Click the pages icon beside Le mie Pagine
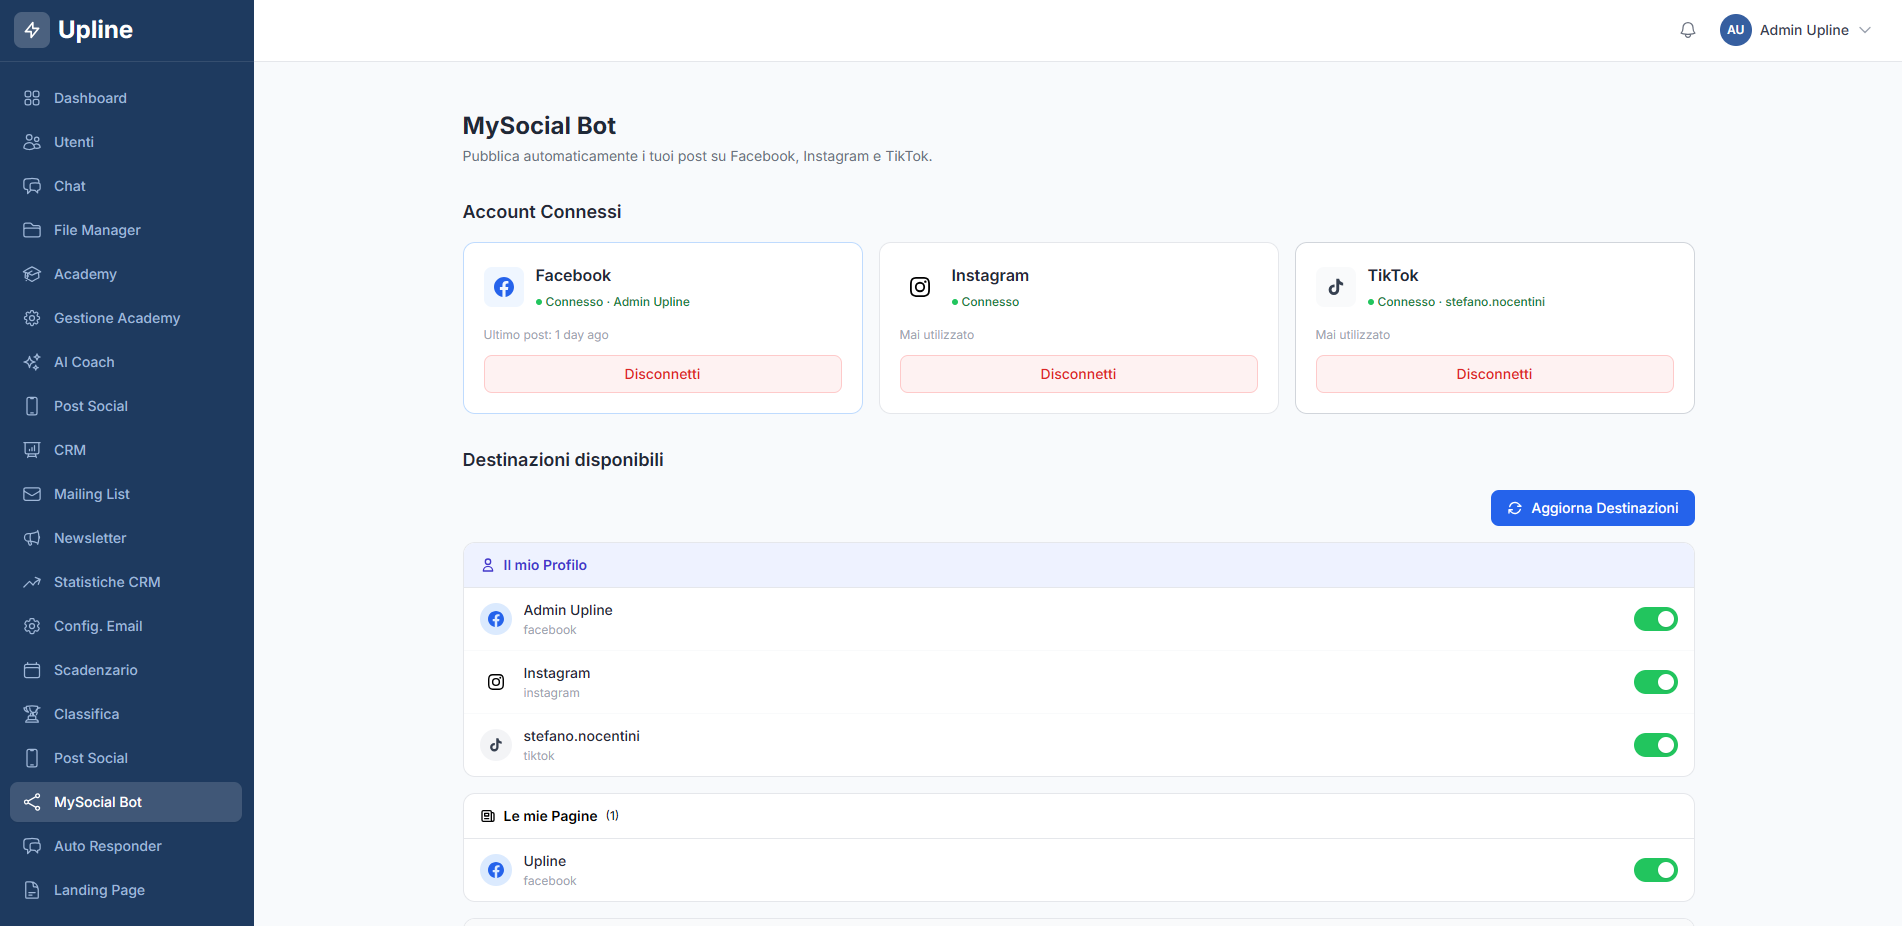This screenshot has height=926, width=1902. pyautogui.click(x=488, y=816)
